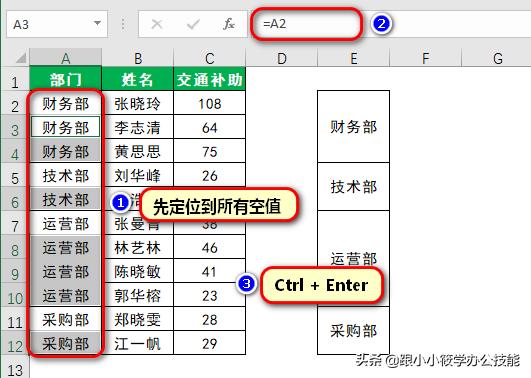Click the value 41
Viewport: 531px width, 378px height.
pos(210,272)
